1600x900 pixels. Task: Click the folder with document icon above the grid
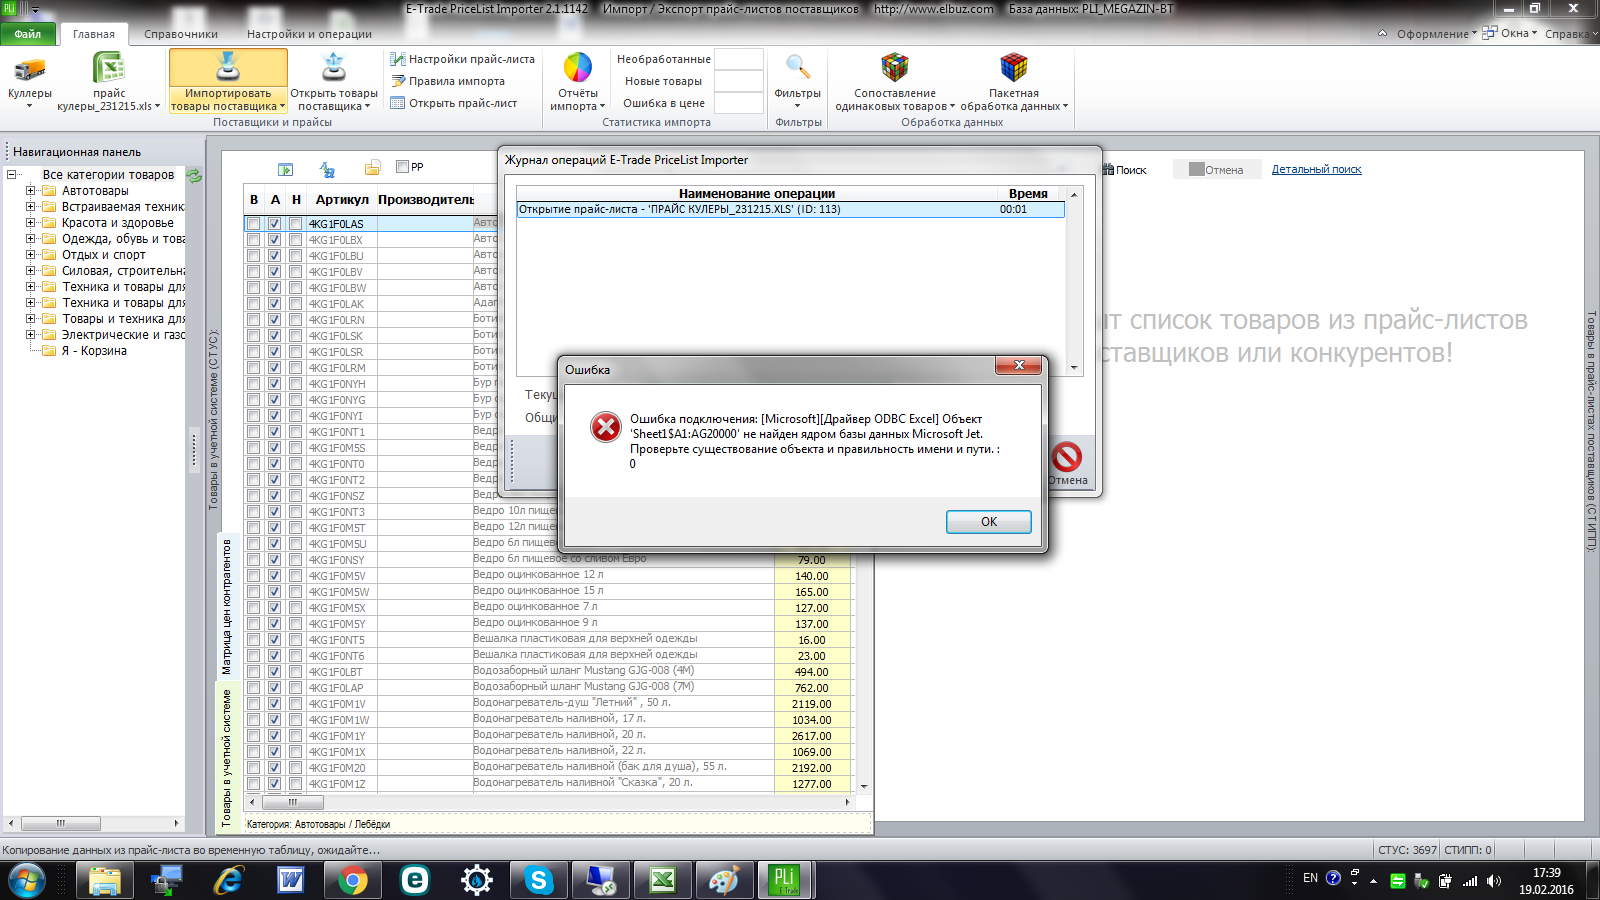click(372, 168)
